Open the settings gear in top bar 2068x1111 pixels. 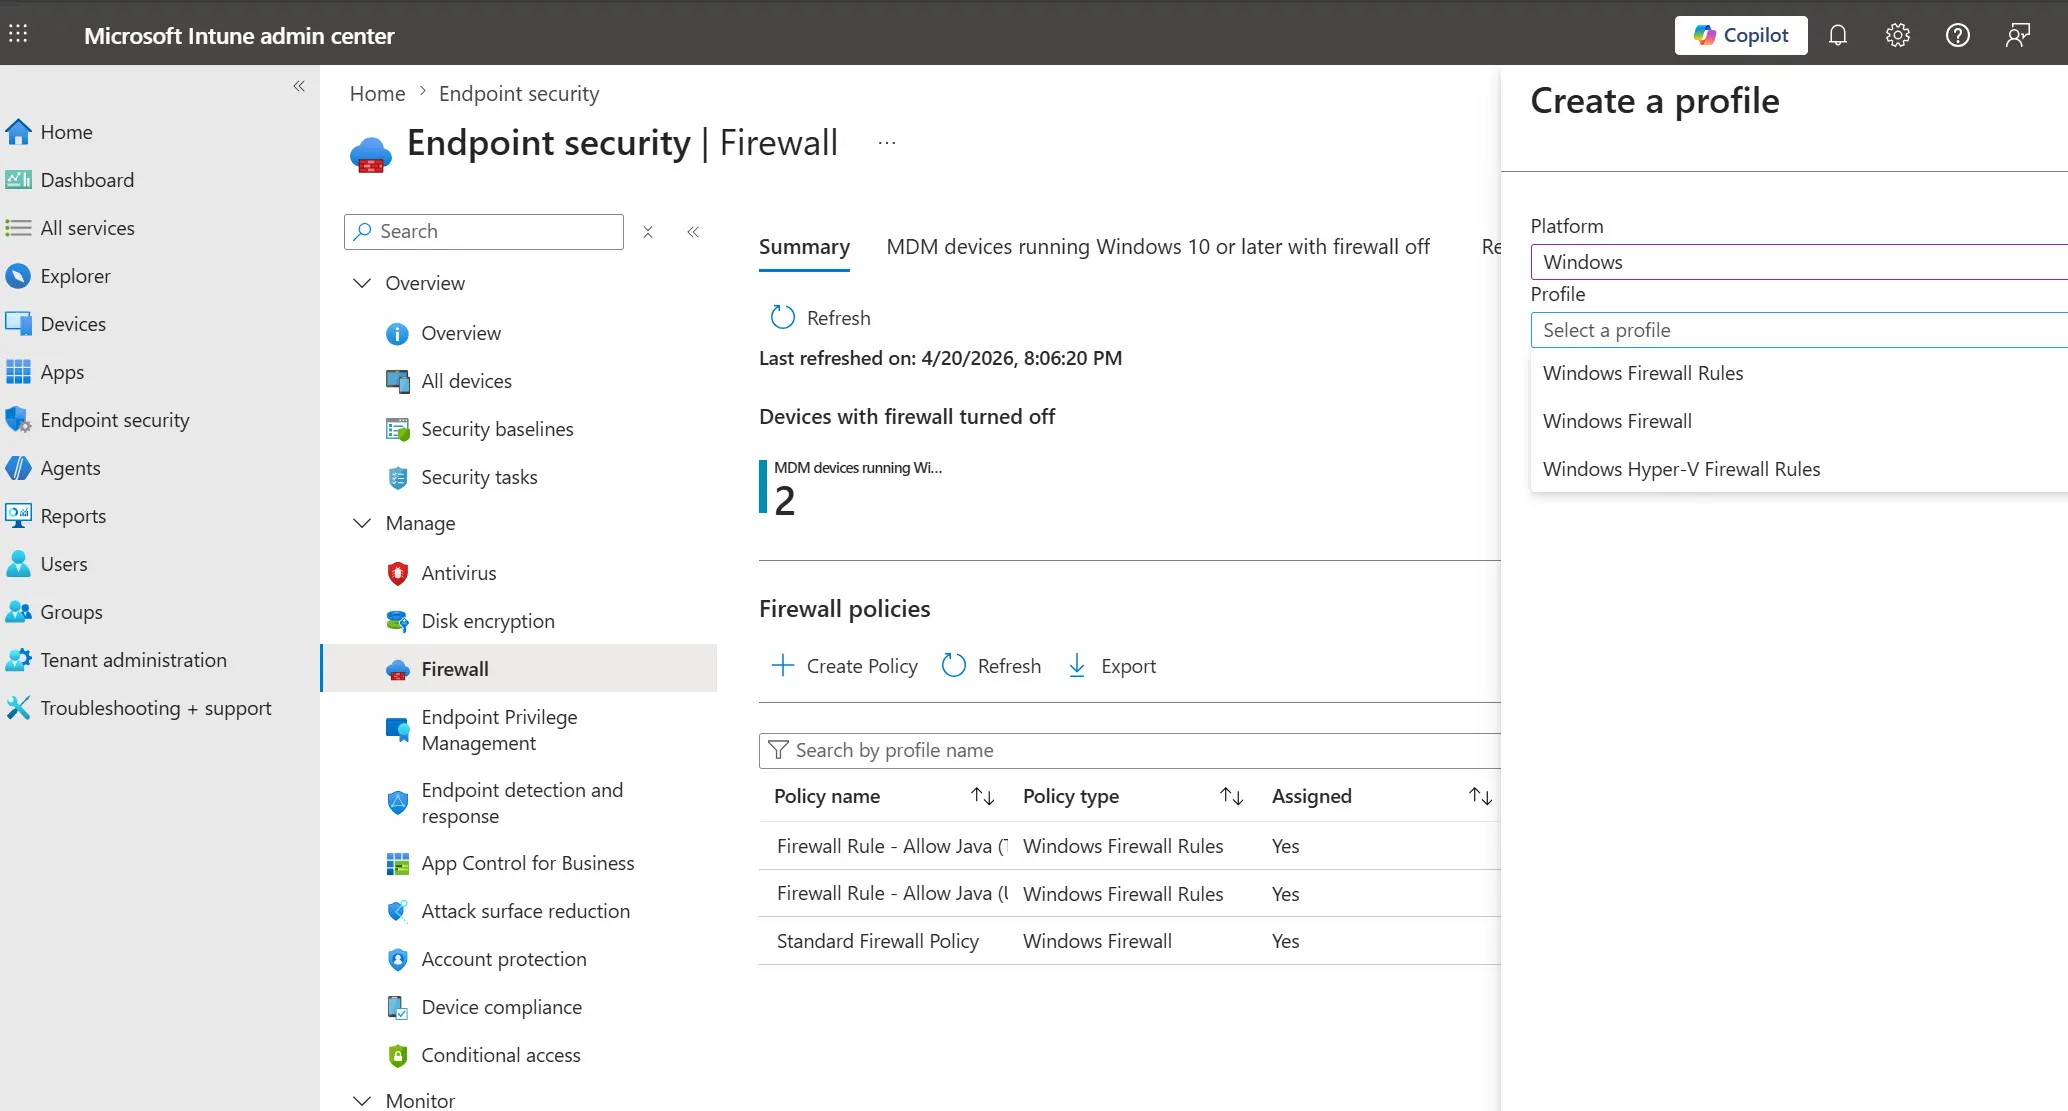(1897, 35)
